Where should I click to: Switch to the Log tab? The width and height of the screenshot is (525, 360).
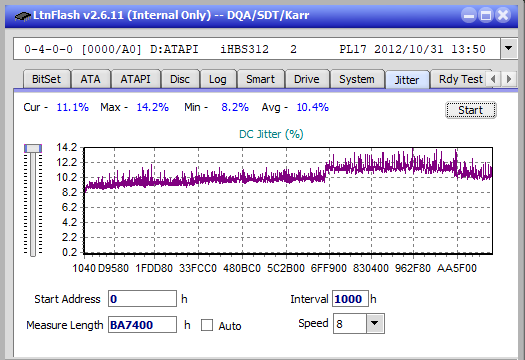(218, 79)
